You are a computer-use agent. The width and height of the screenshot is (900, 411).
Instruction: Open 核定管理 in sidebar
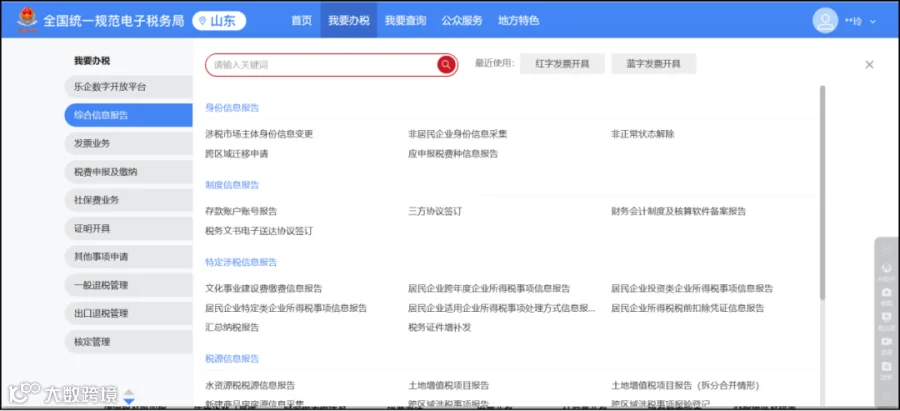[x=128, y=342]
